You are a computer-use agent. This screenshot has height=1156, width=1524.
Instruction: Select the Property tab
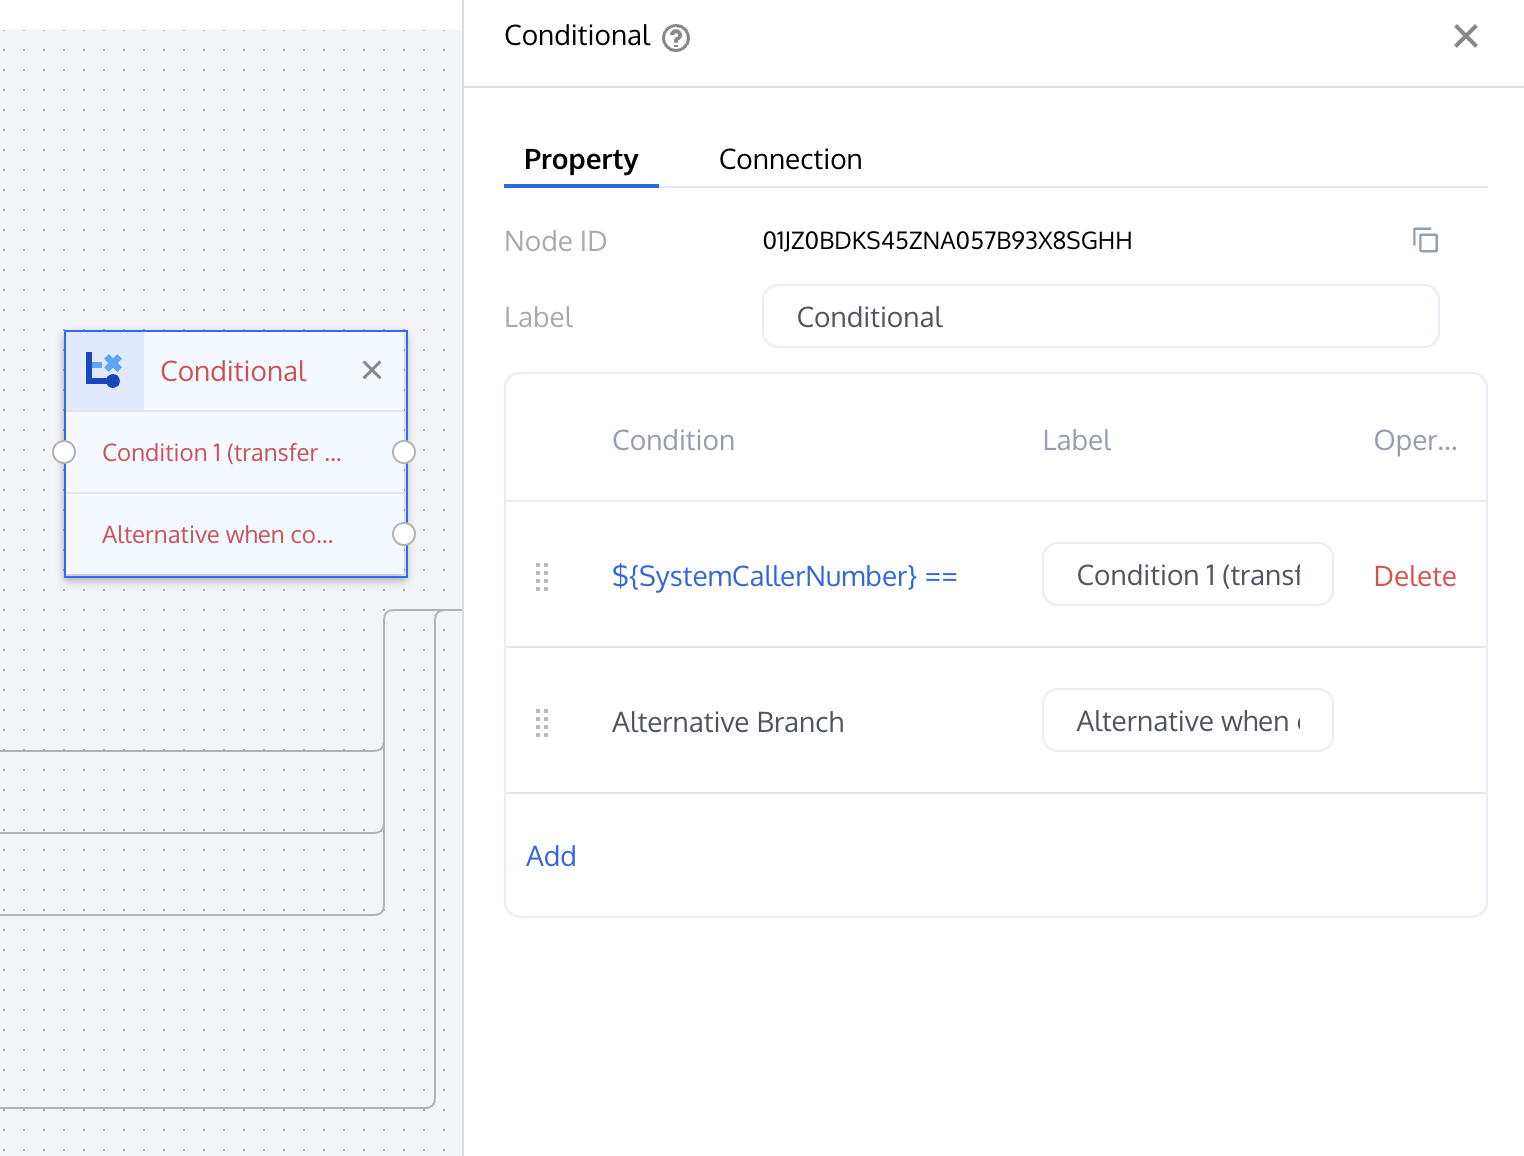(581, 160)
